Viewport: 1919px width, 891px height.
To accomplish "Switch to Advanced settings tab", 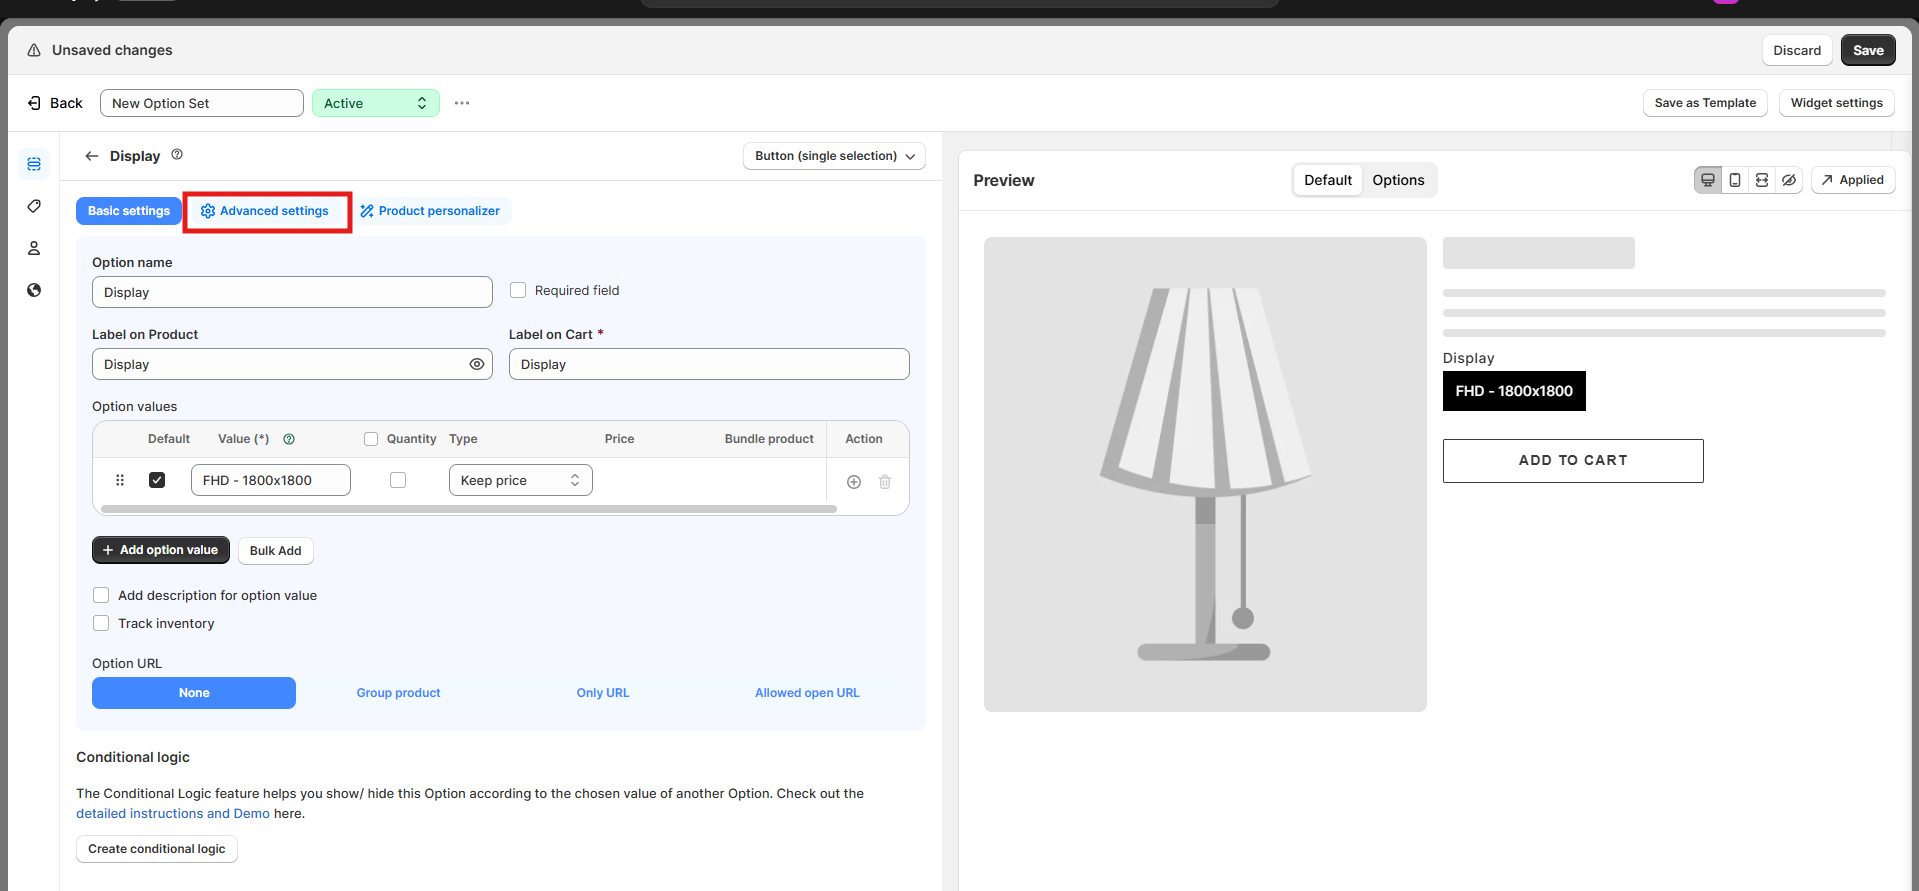I will 265,211.
